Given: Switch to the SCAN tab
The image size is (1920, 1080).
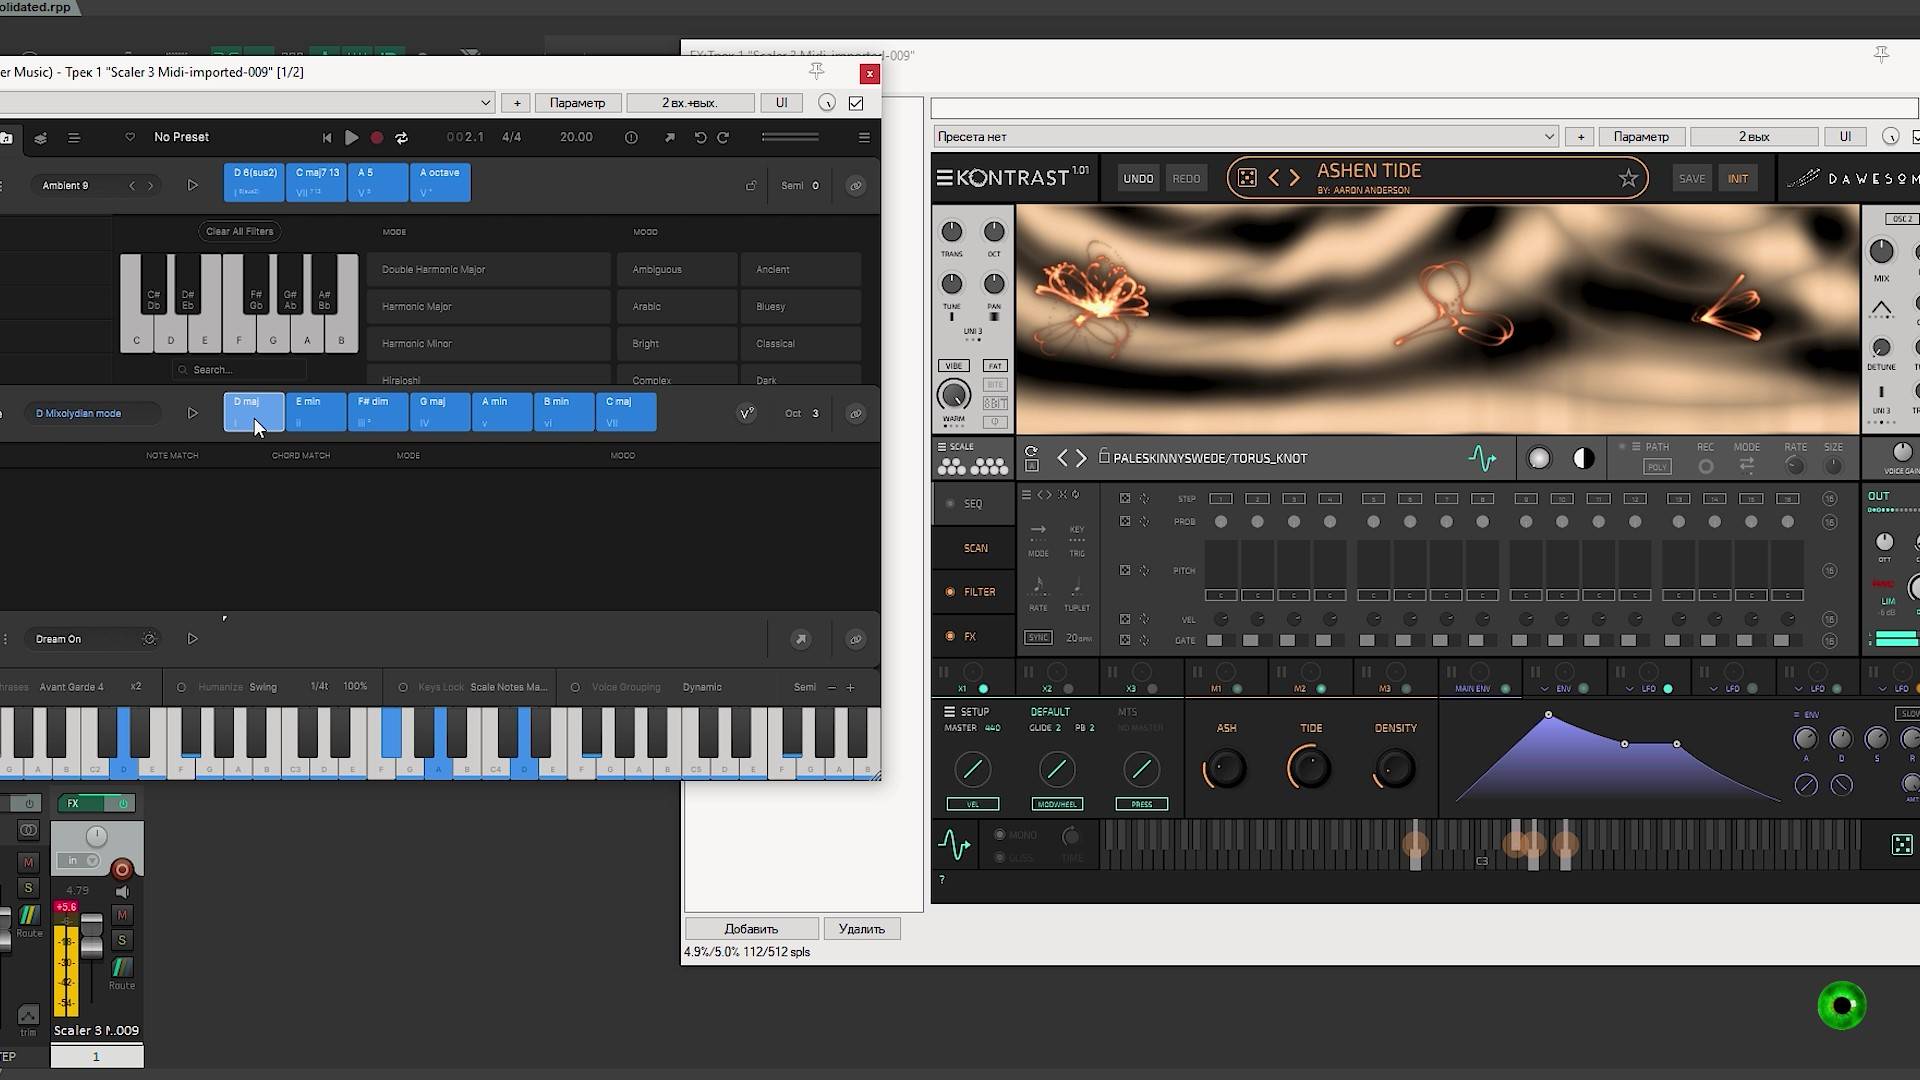Looking at the screenshot, I should point(975,548).
